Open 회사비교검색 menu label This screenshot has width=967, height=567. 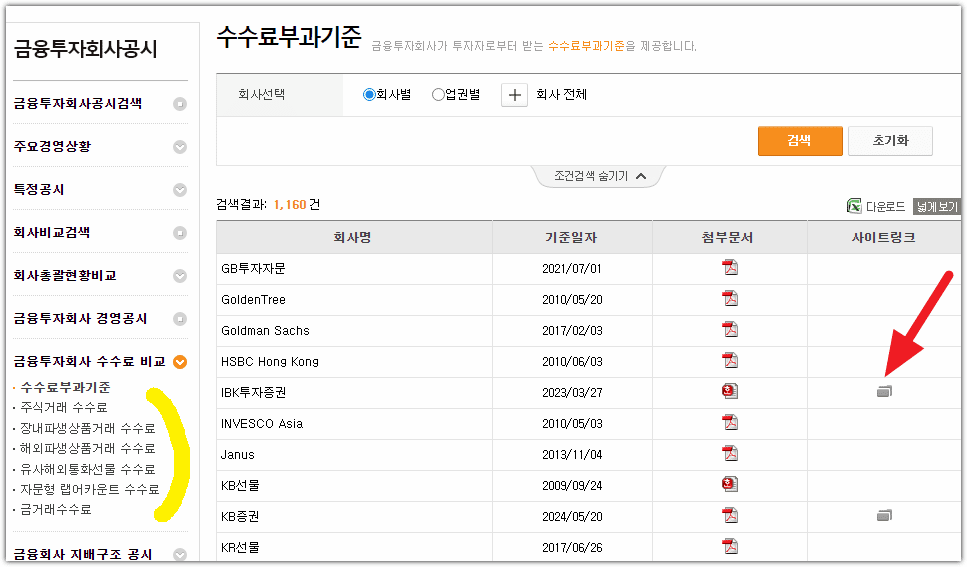[x=52, y=233]
